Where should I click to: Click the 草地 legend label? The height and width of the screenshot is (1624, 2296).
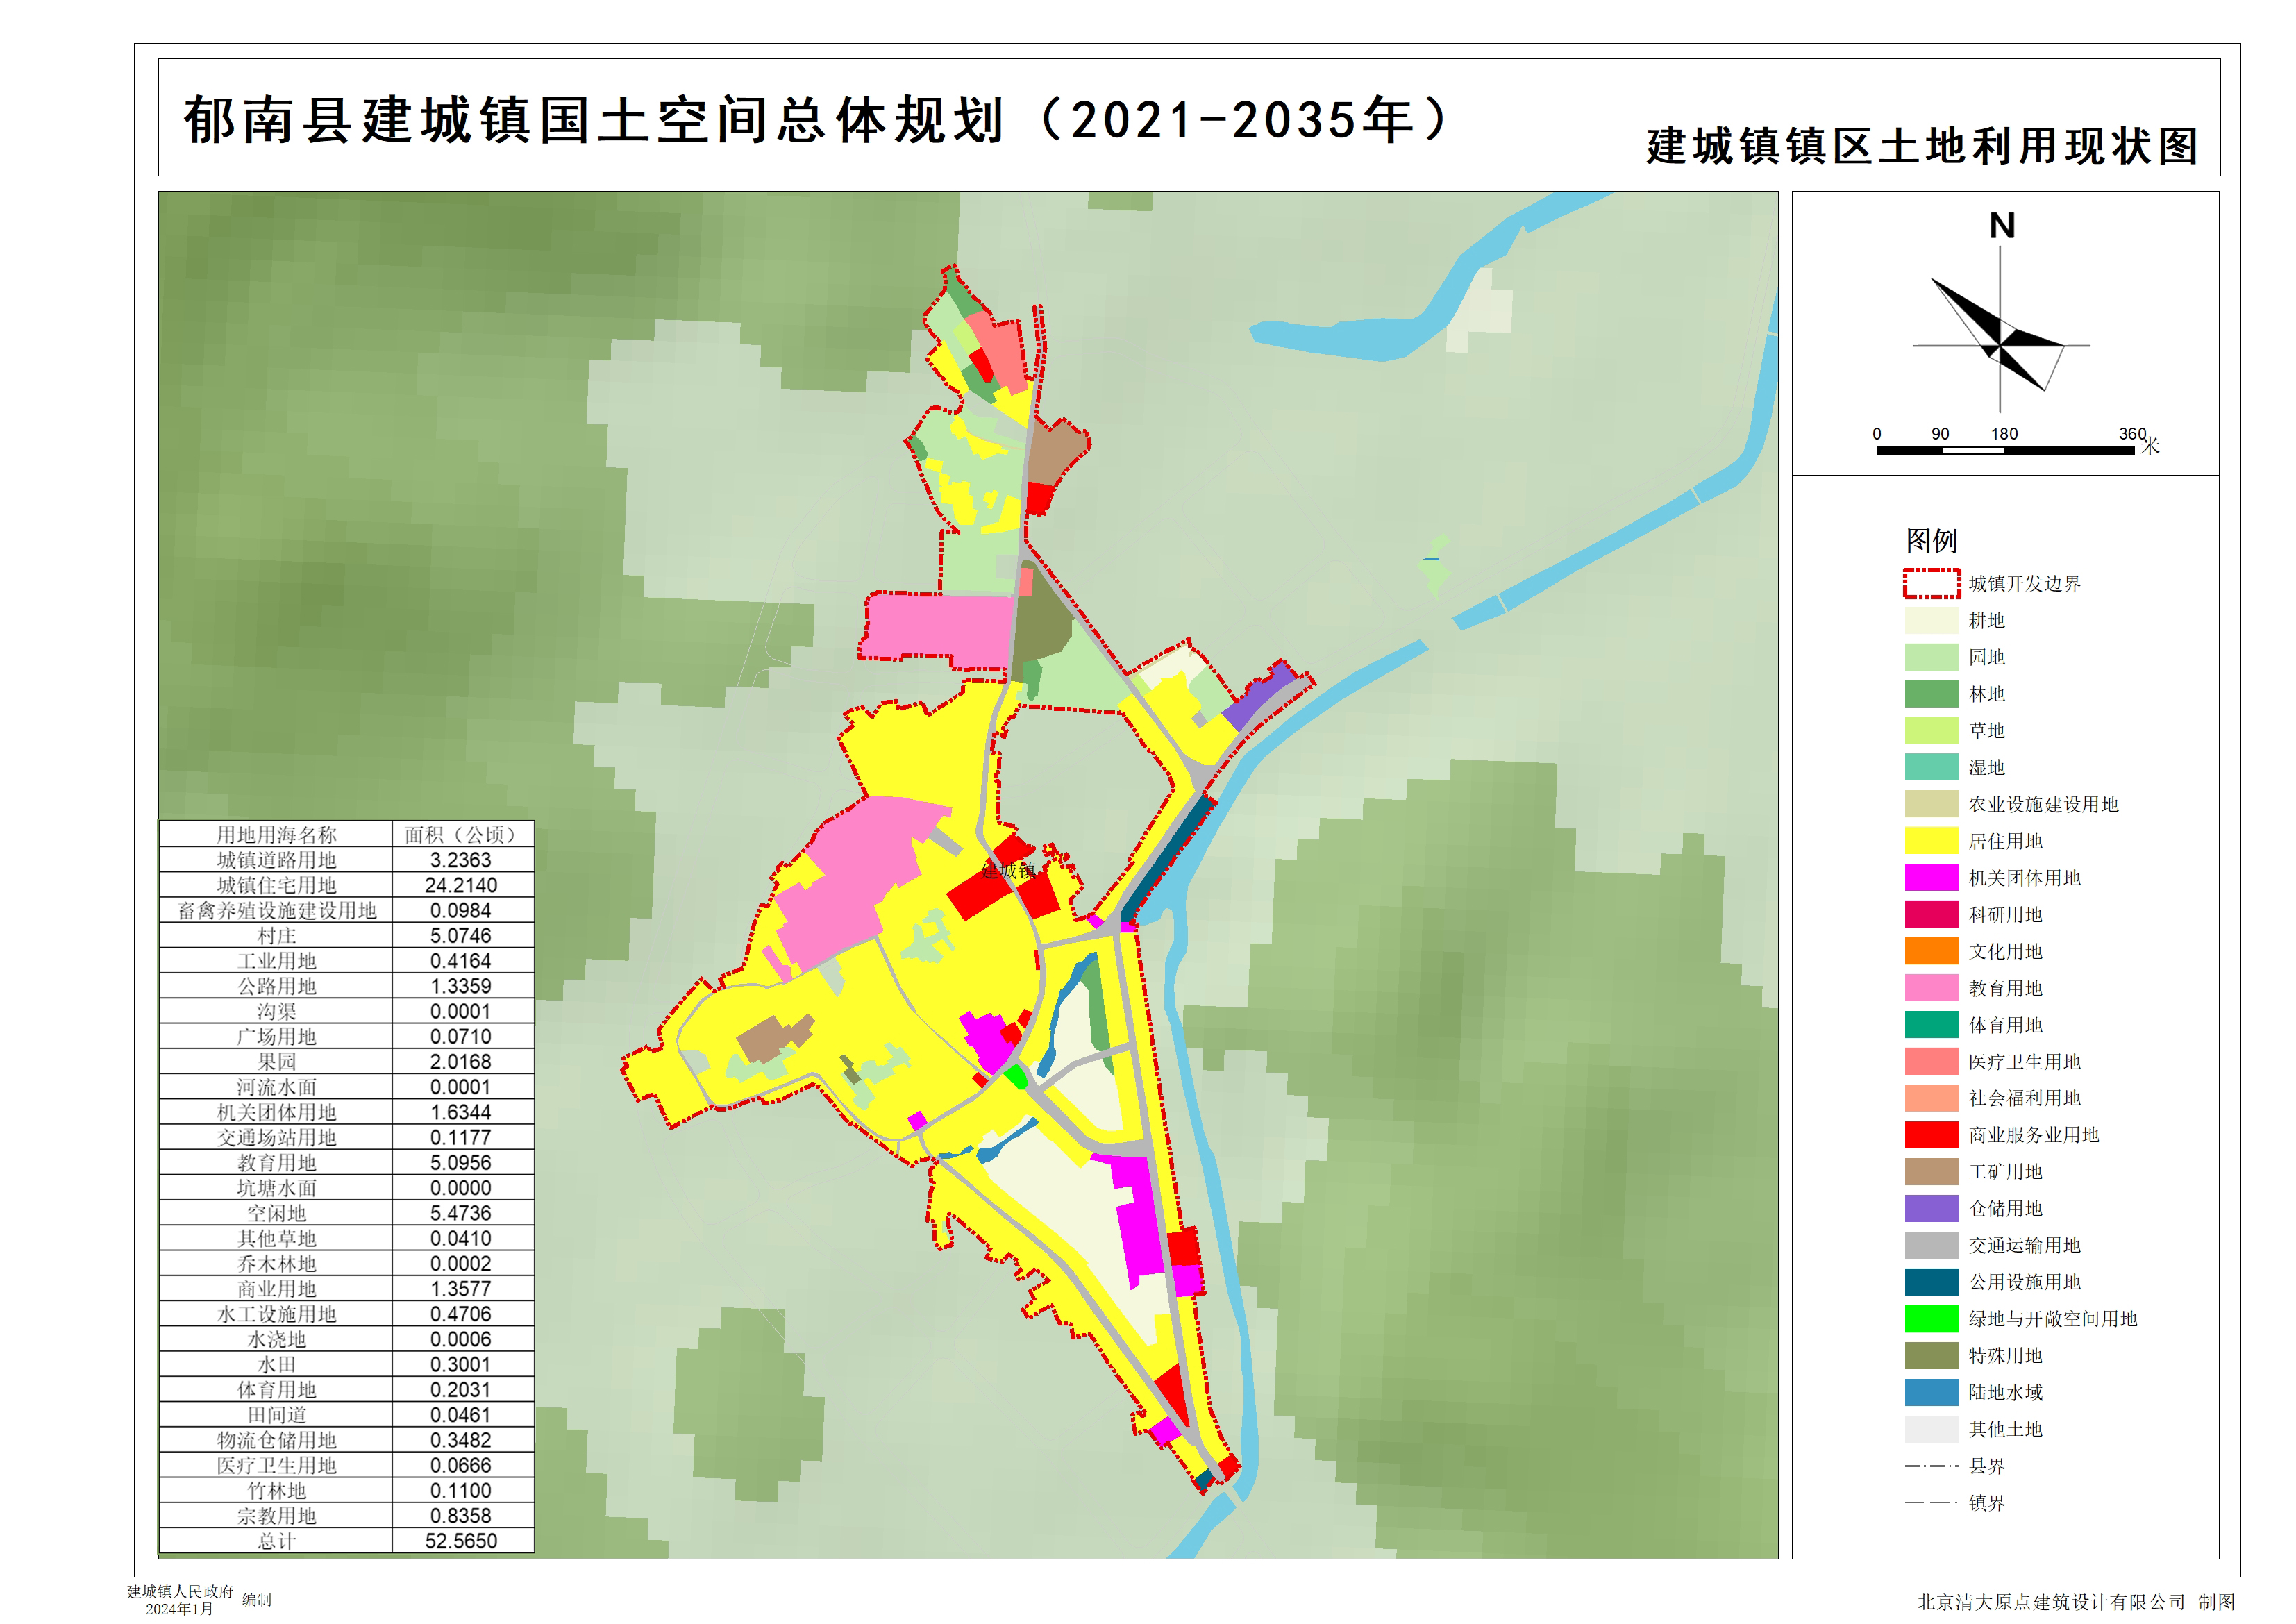pyautogui.click(x=1986, y=731)
